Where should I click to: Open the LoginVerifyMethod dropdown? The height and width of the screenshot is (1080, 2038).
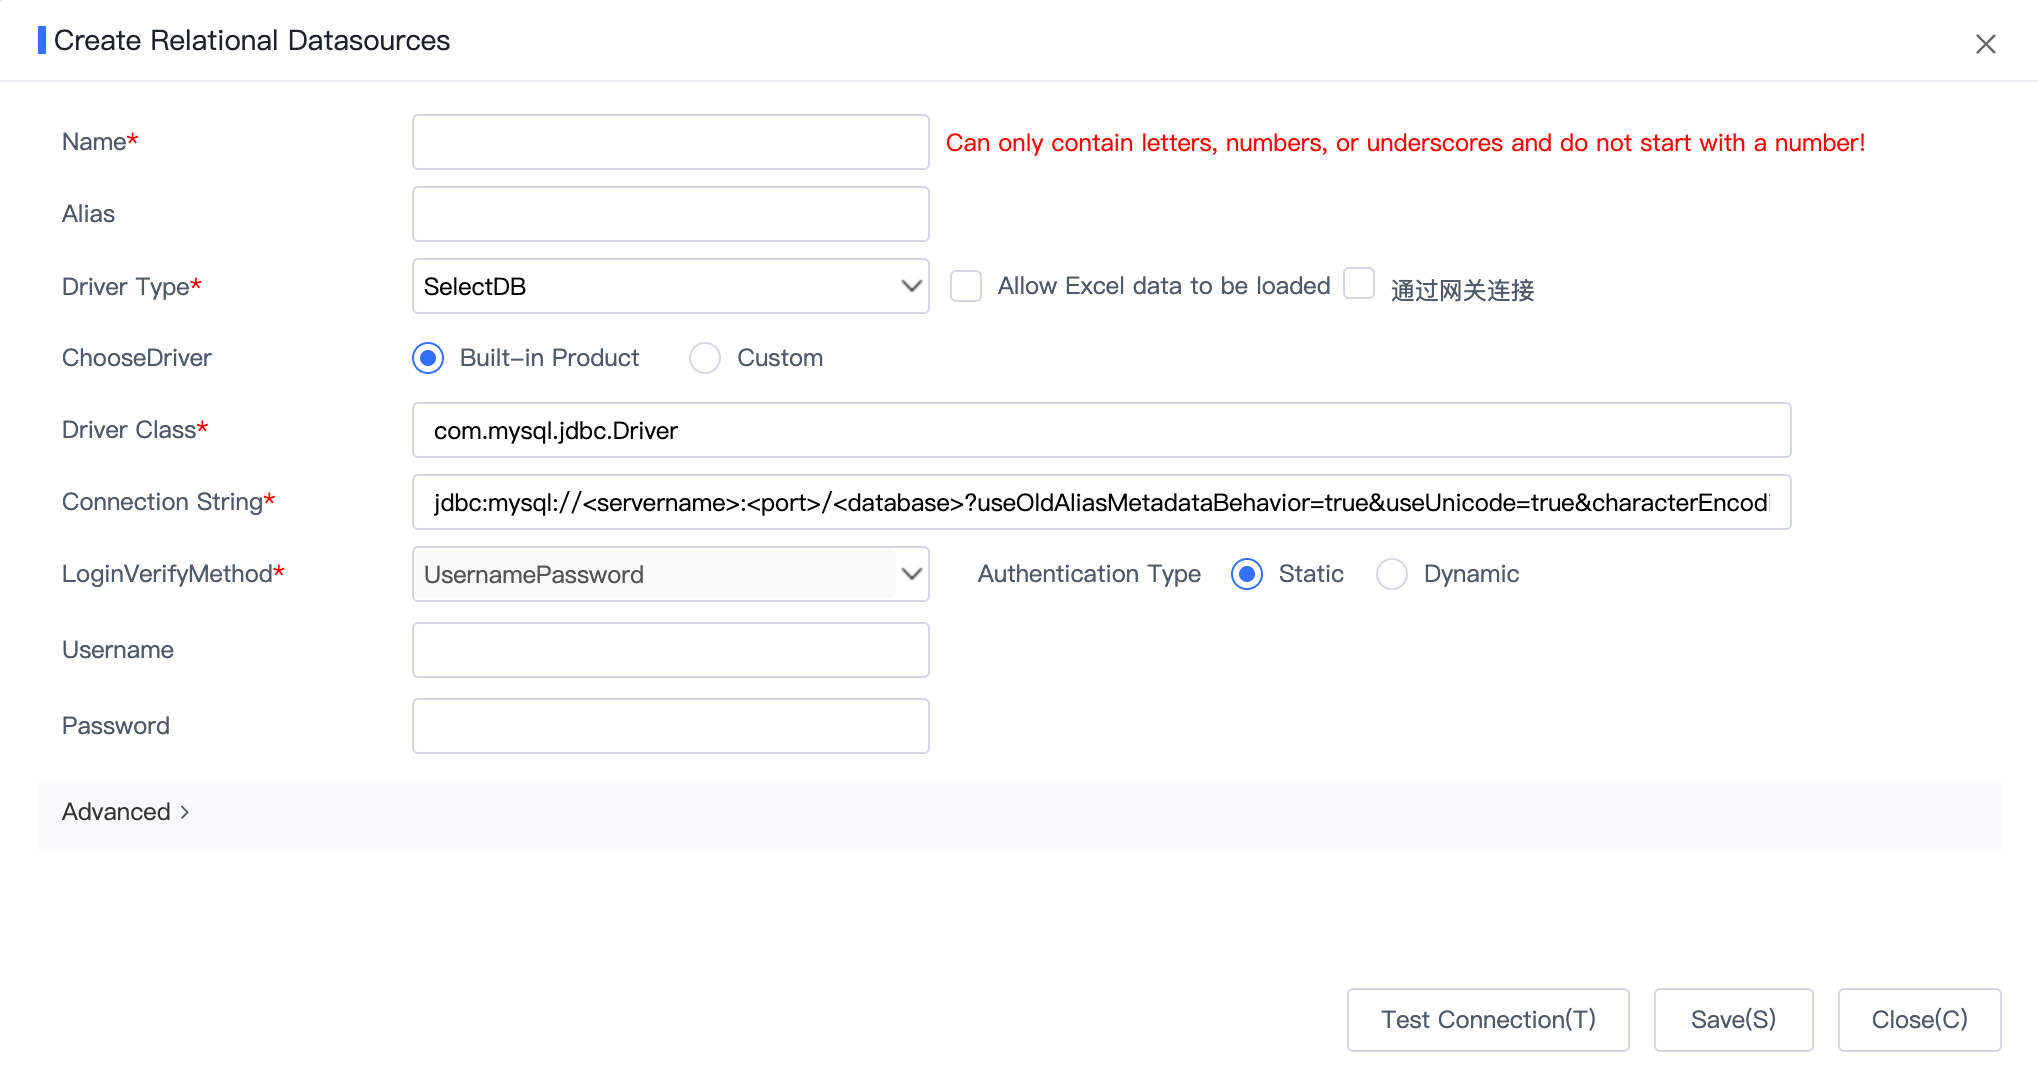point(670,574)
